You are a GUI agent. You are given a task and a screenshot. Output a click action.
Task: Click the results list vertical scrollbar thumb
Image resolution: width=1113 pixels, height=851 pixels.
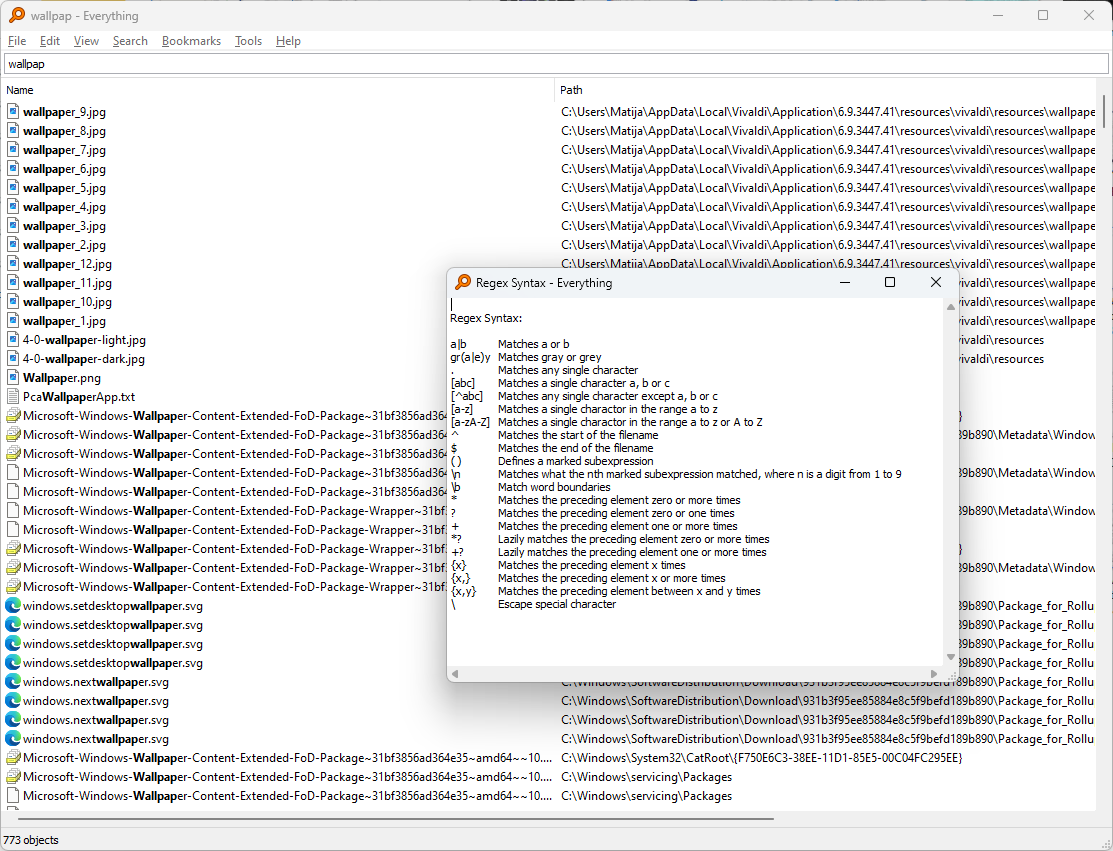[1104, 111]
